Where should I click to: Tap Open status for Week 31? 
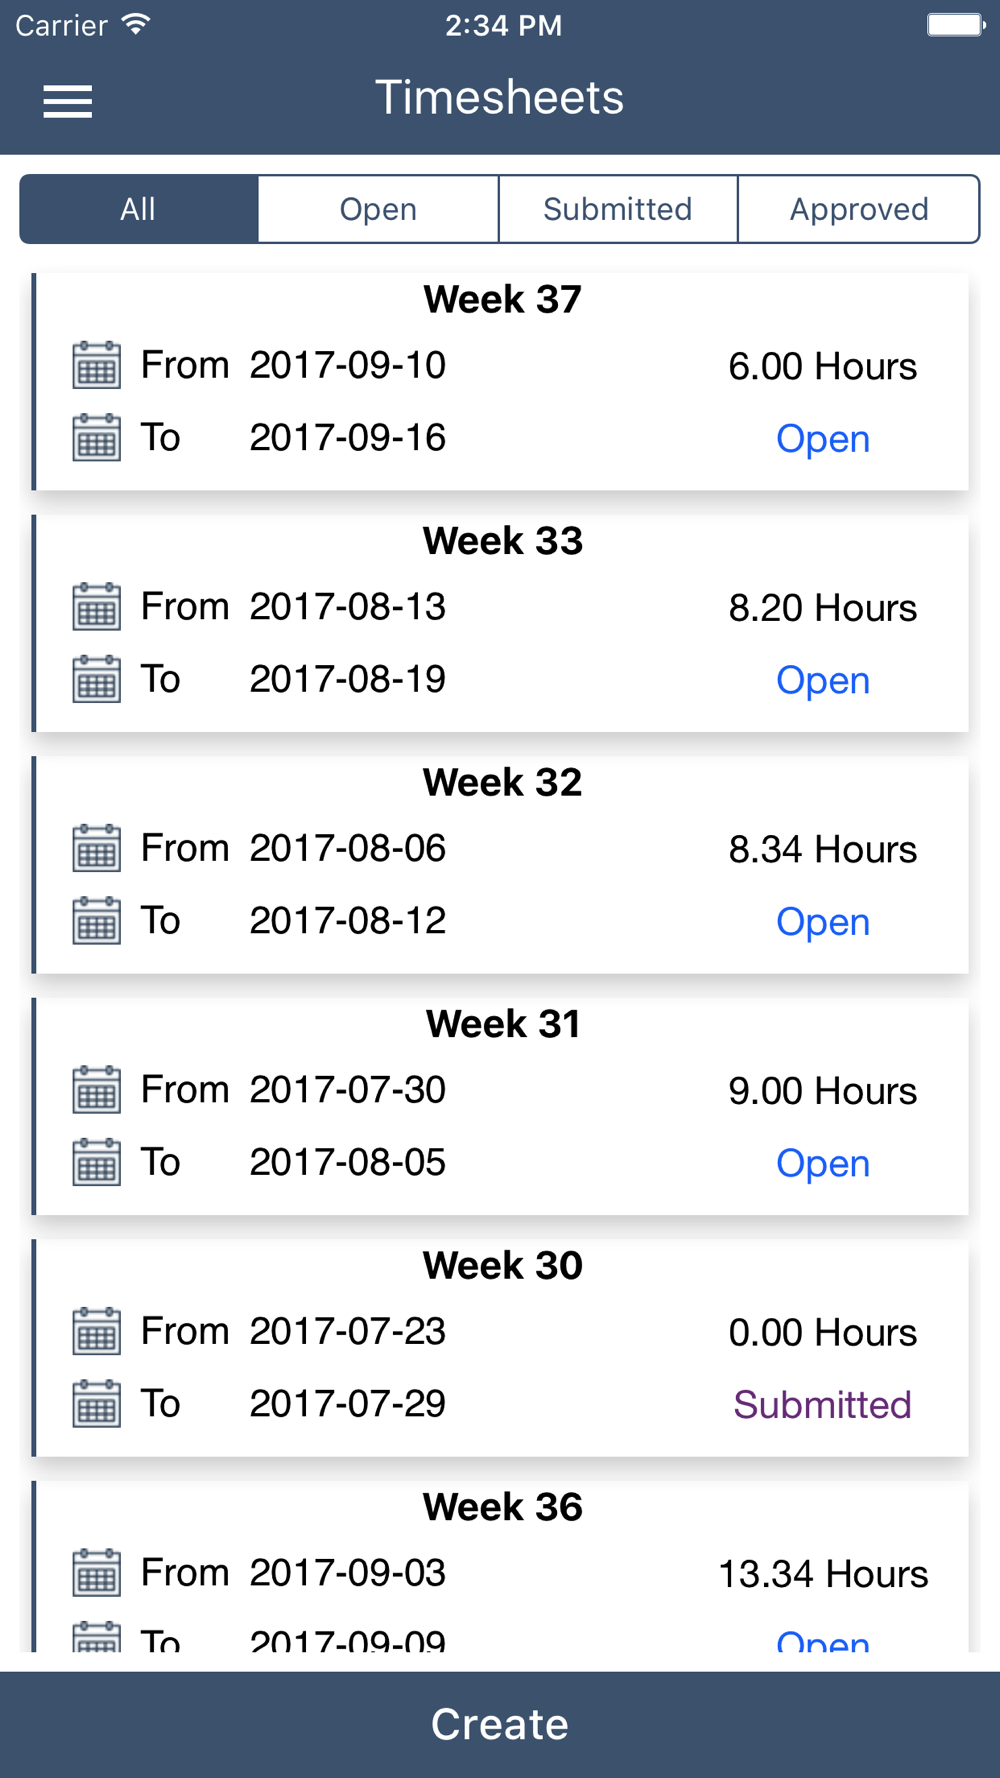click(823, 1163)
